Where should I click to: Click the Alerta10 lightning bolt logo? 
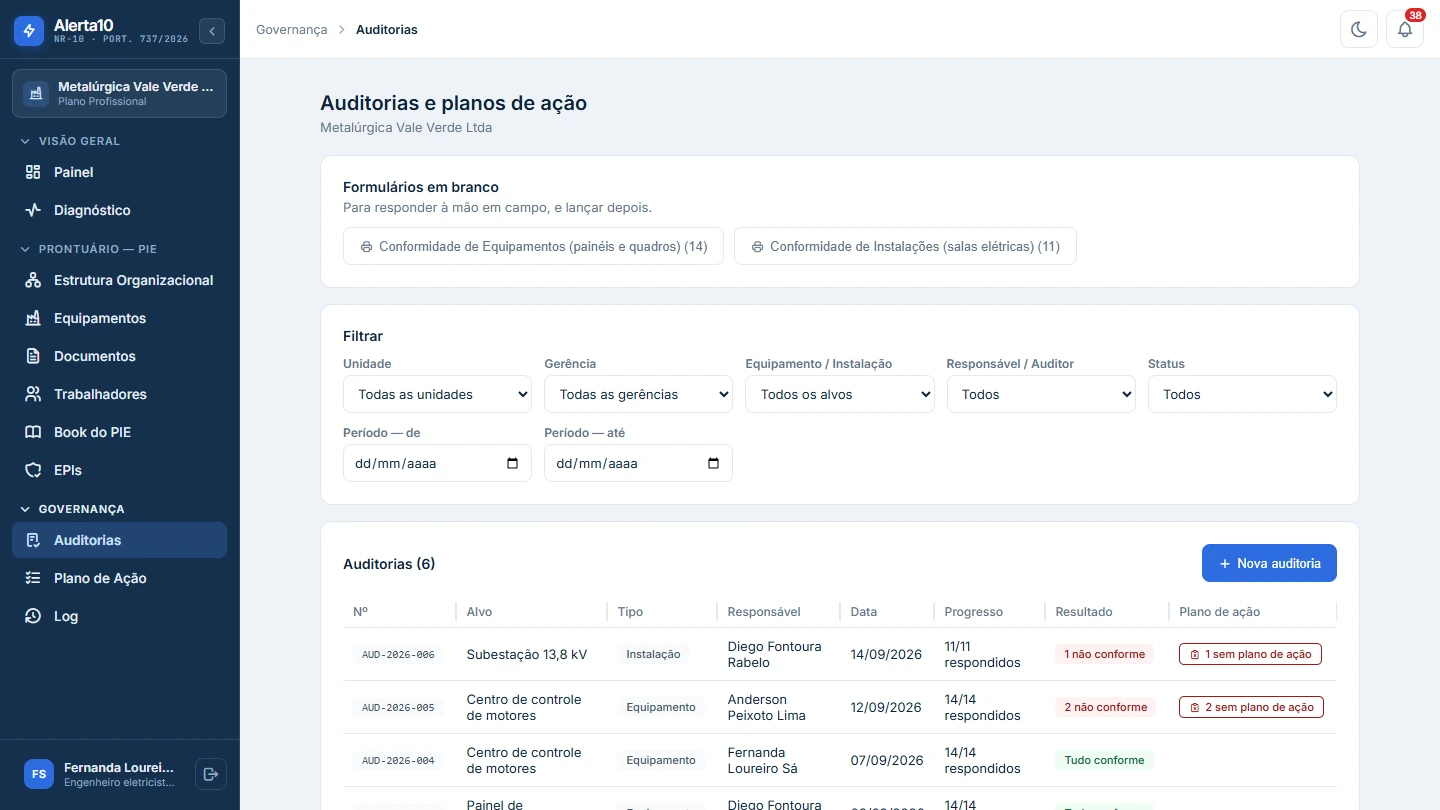[x=29, y=31]
